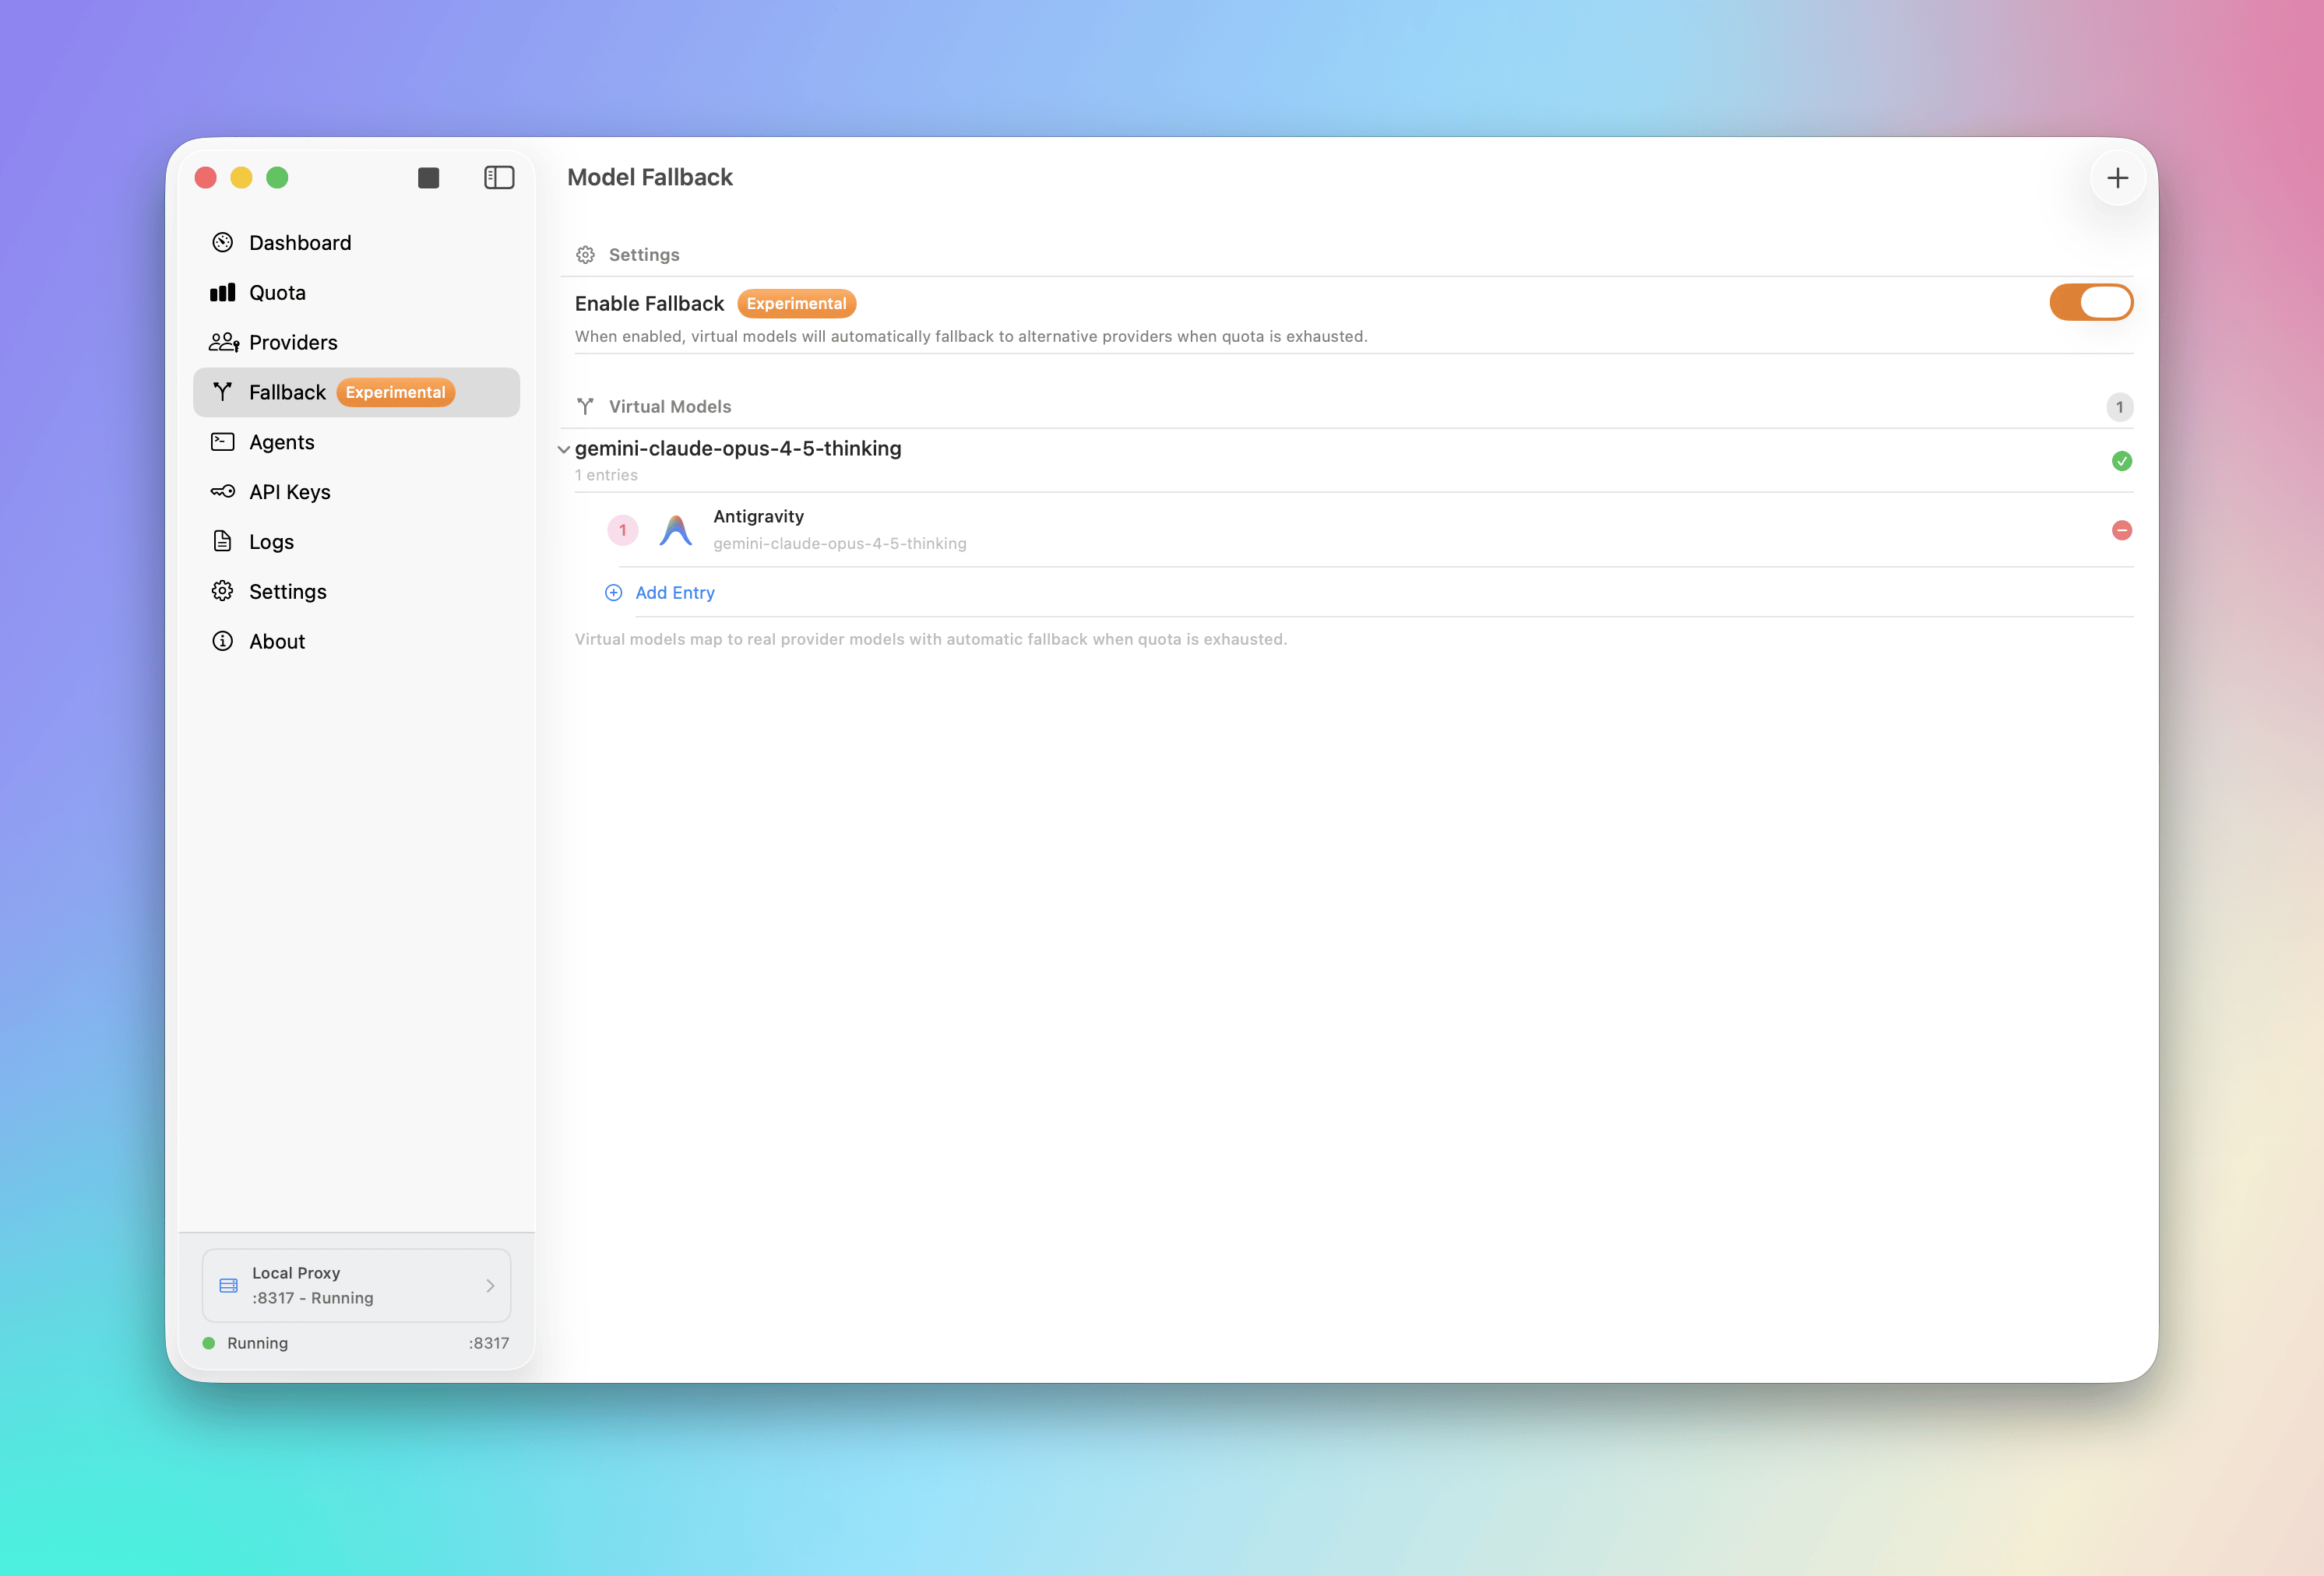The height and width of the screenshot is (1576, 2324).
Task: Click the About info icon
Action: pyautogui.click(x=223, y=641)
